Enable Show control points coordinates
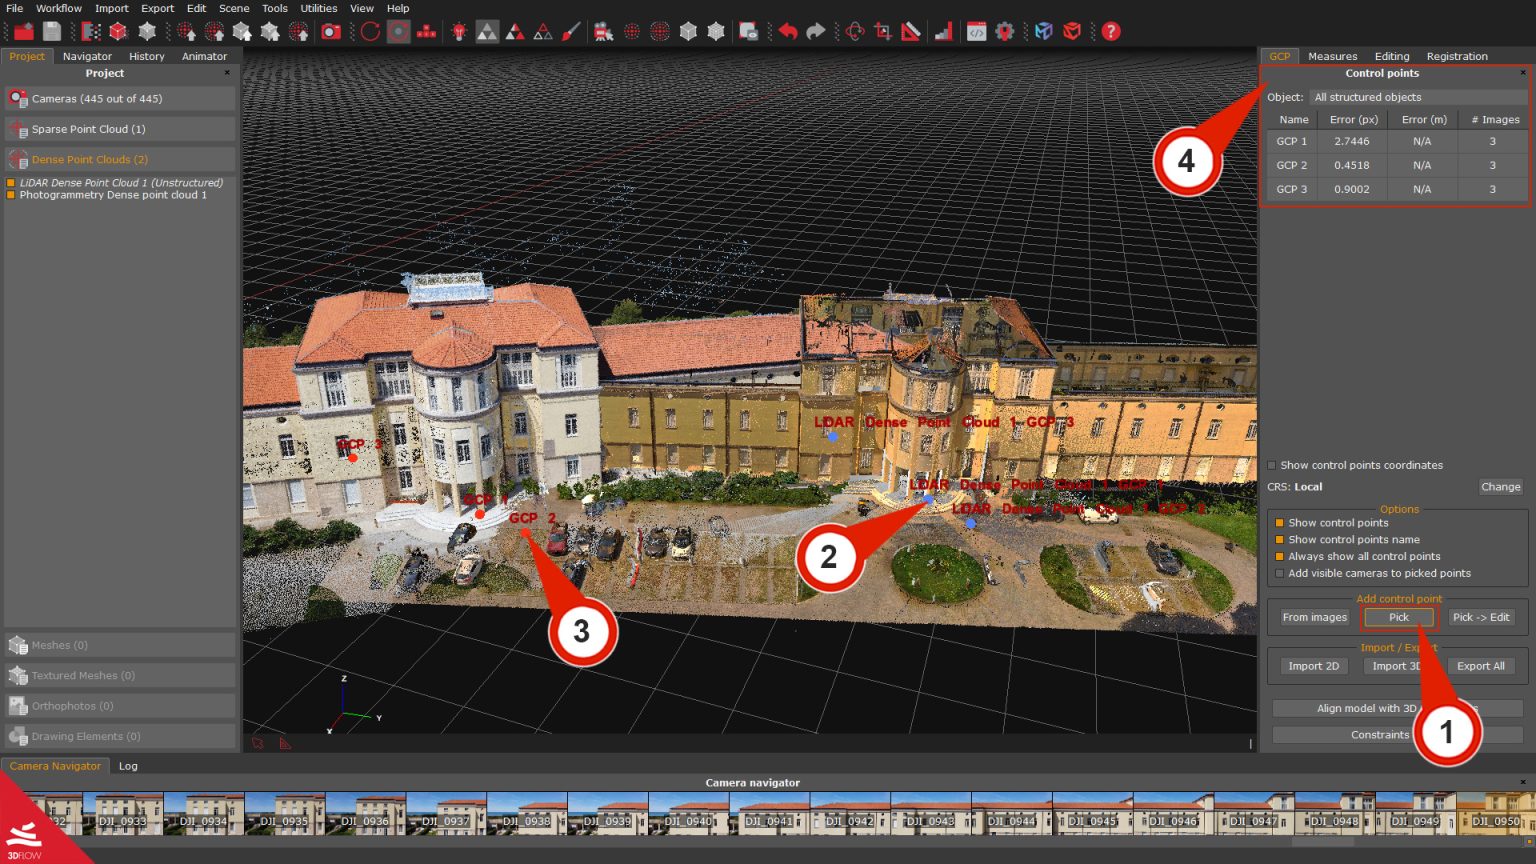Screen dimensions: 1536x864 pyautogui.click(x=1271, y=464)
